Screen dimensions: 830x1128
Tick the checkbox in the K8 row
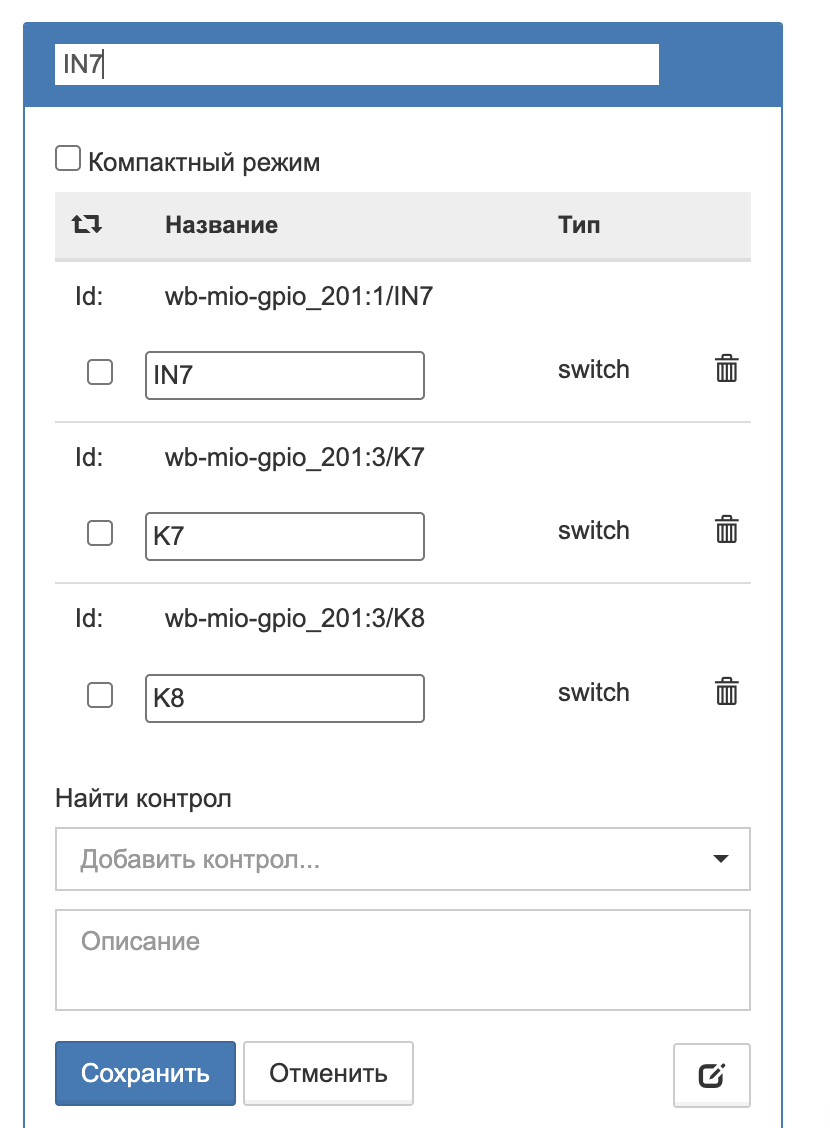point(100,695)
